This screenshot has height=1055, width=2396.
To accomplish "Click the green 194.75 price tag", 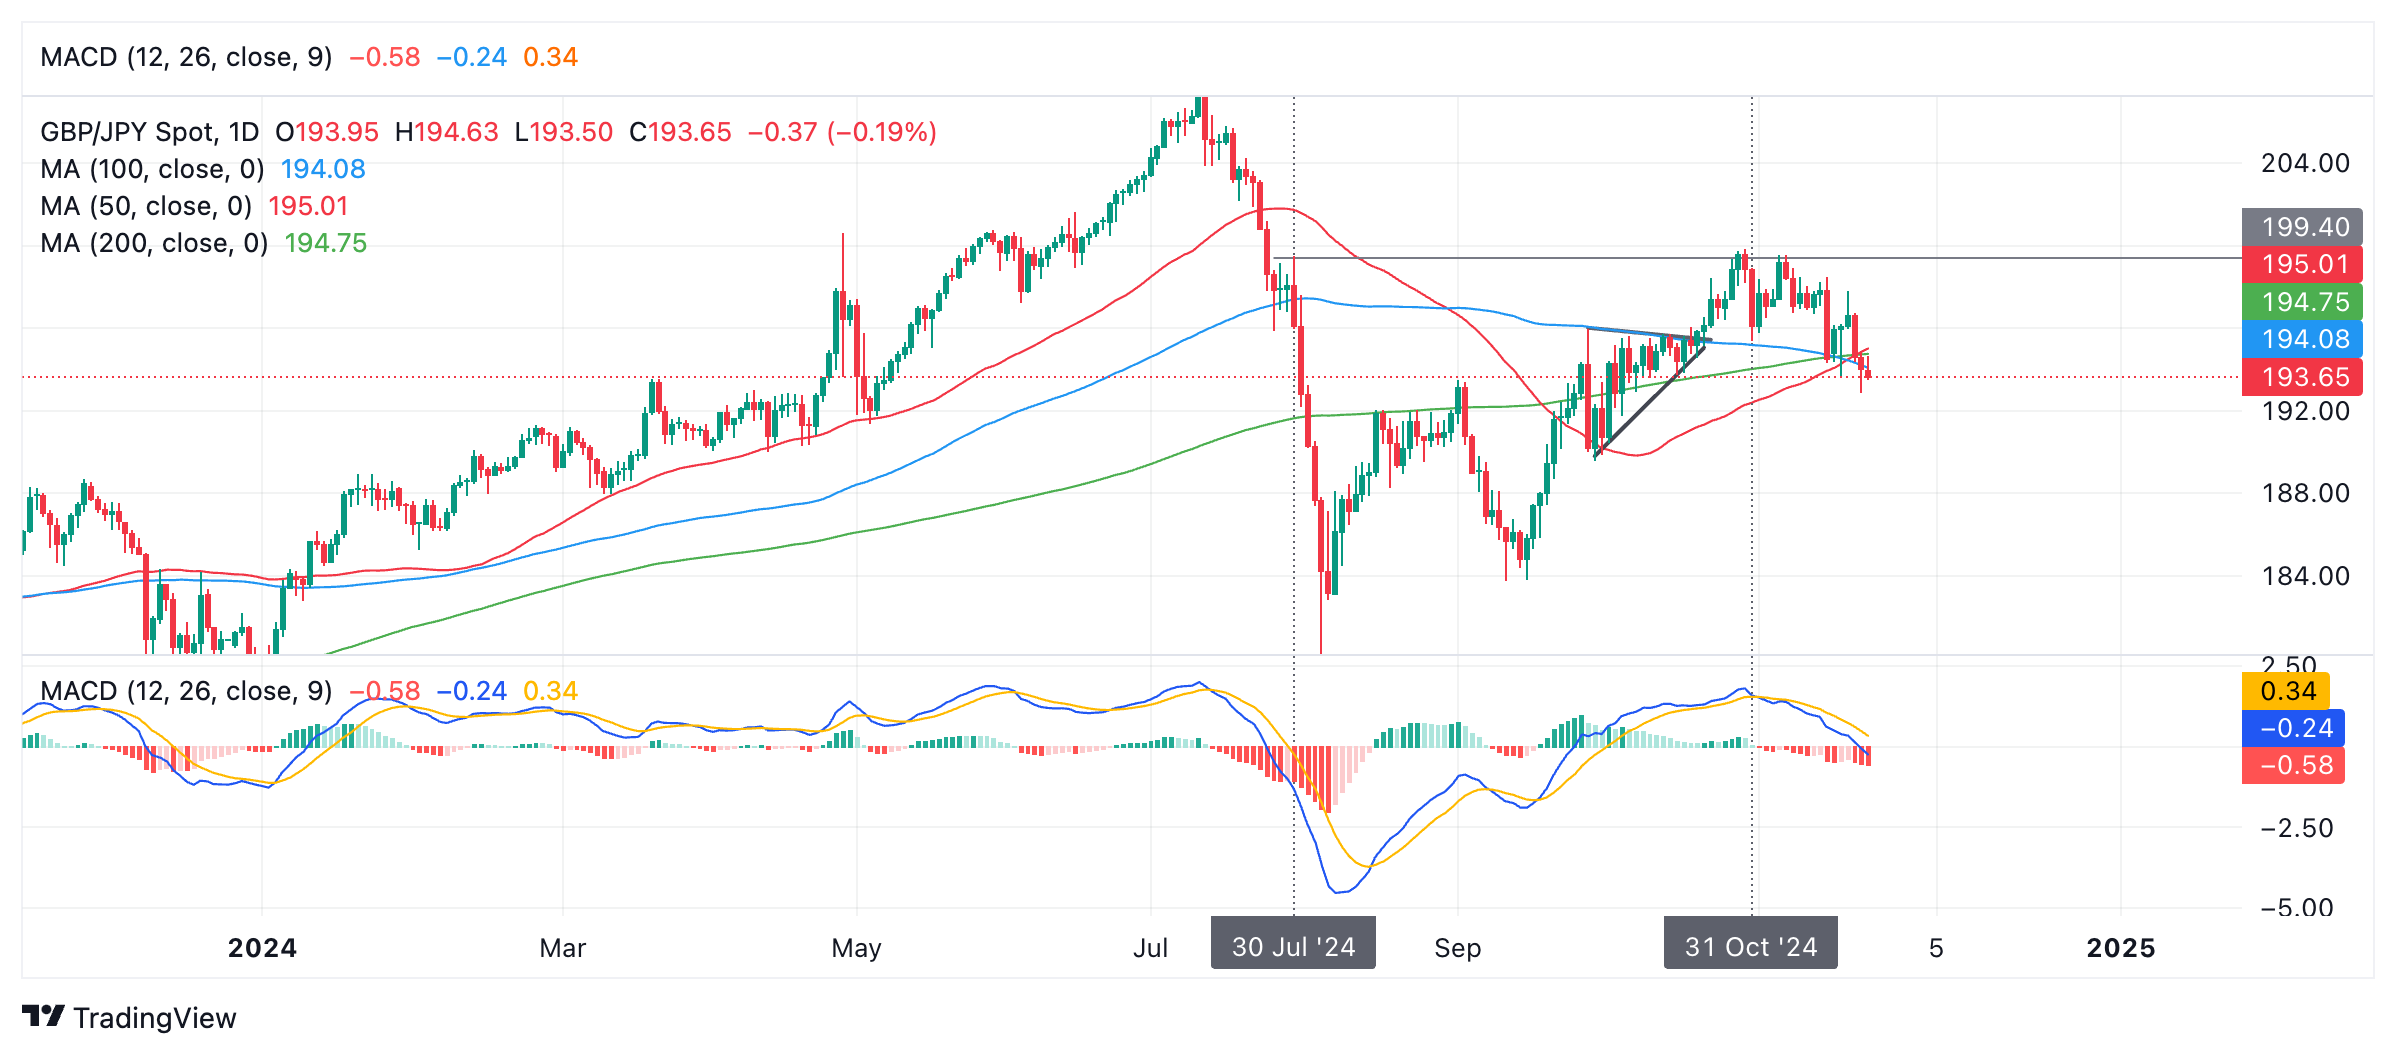I will coord(2302,302).
